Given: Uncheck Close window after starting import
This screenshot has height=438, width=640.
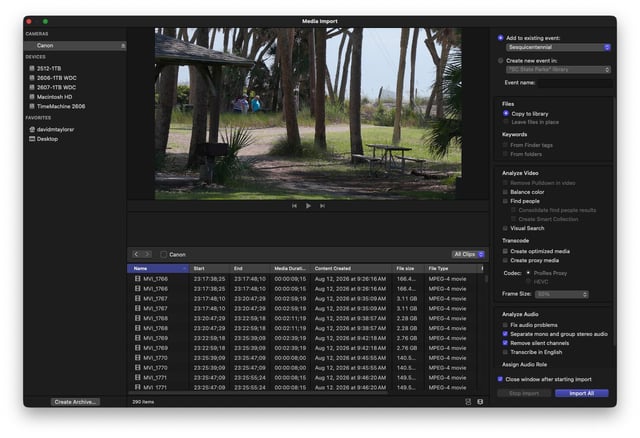Looking at the screenshot, I should coord(500,379).
